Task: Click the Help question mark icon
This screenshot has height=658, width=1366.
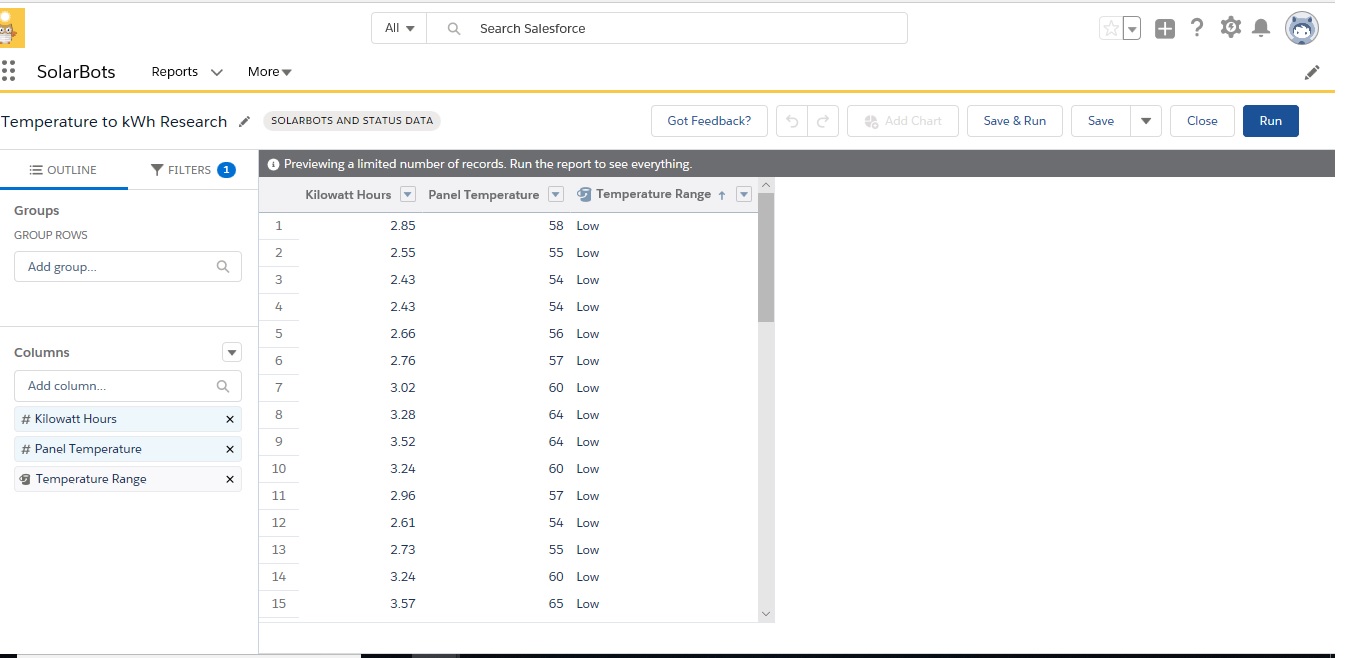Action: coord(1197,28)
